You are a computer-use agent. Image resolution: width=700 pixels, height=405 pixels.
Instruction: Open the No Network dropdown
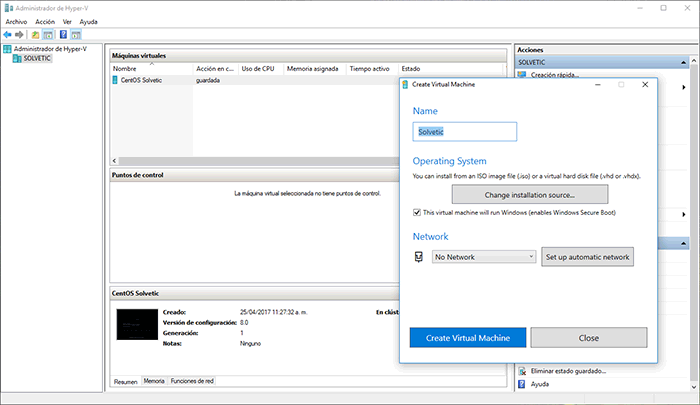tap(484, 257)
